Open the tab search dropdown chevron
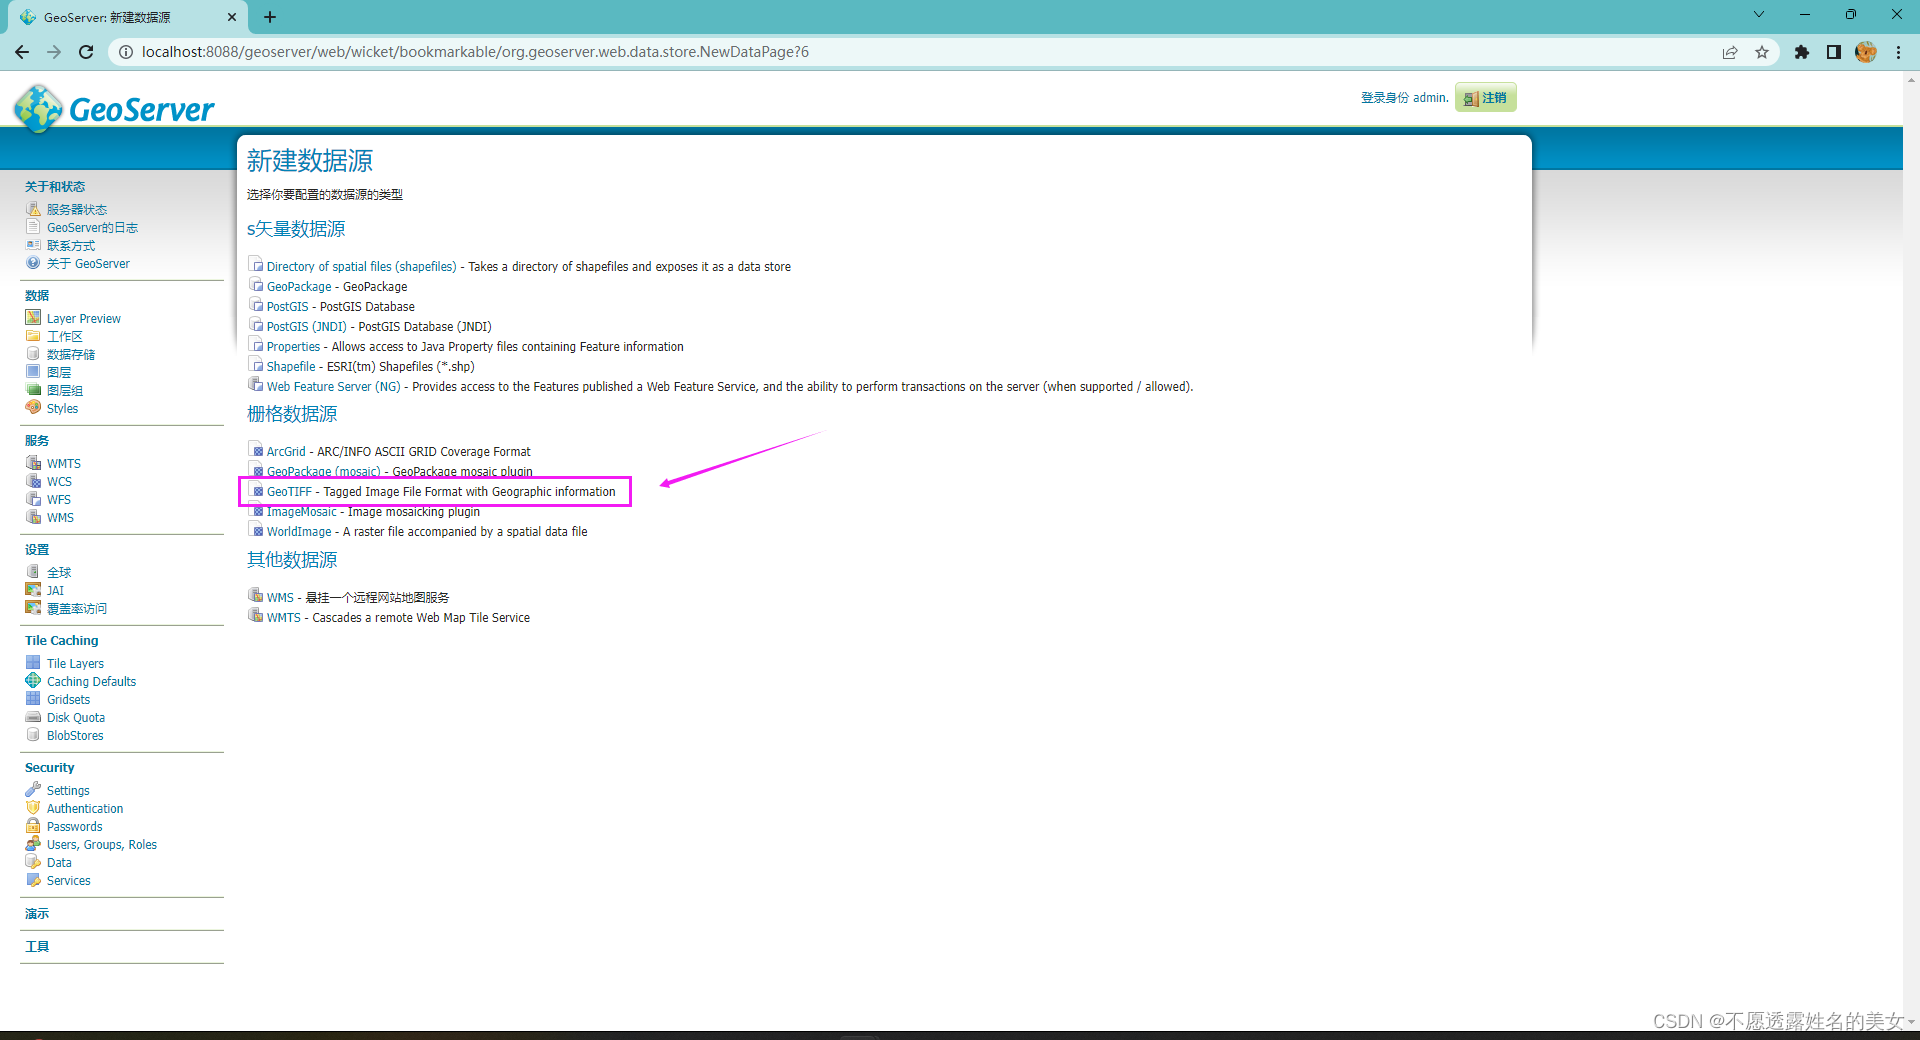This screenshot has height=1040, width=1920. 1759,15
